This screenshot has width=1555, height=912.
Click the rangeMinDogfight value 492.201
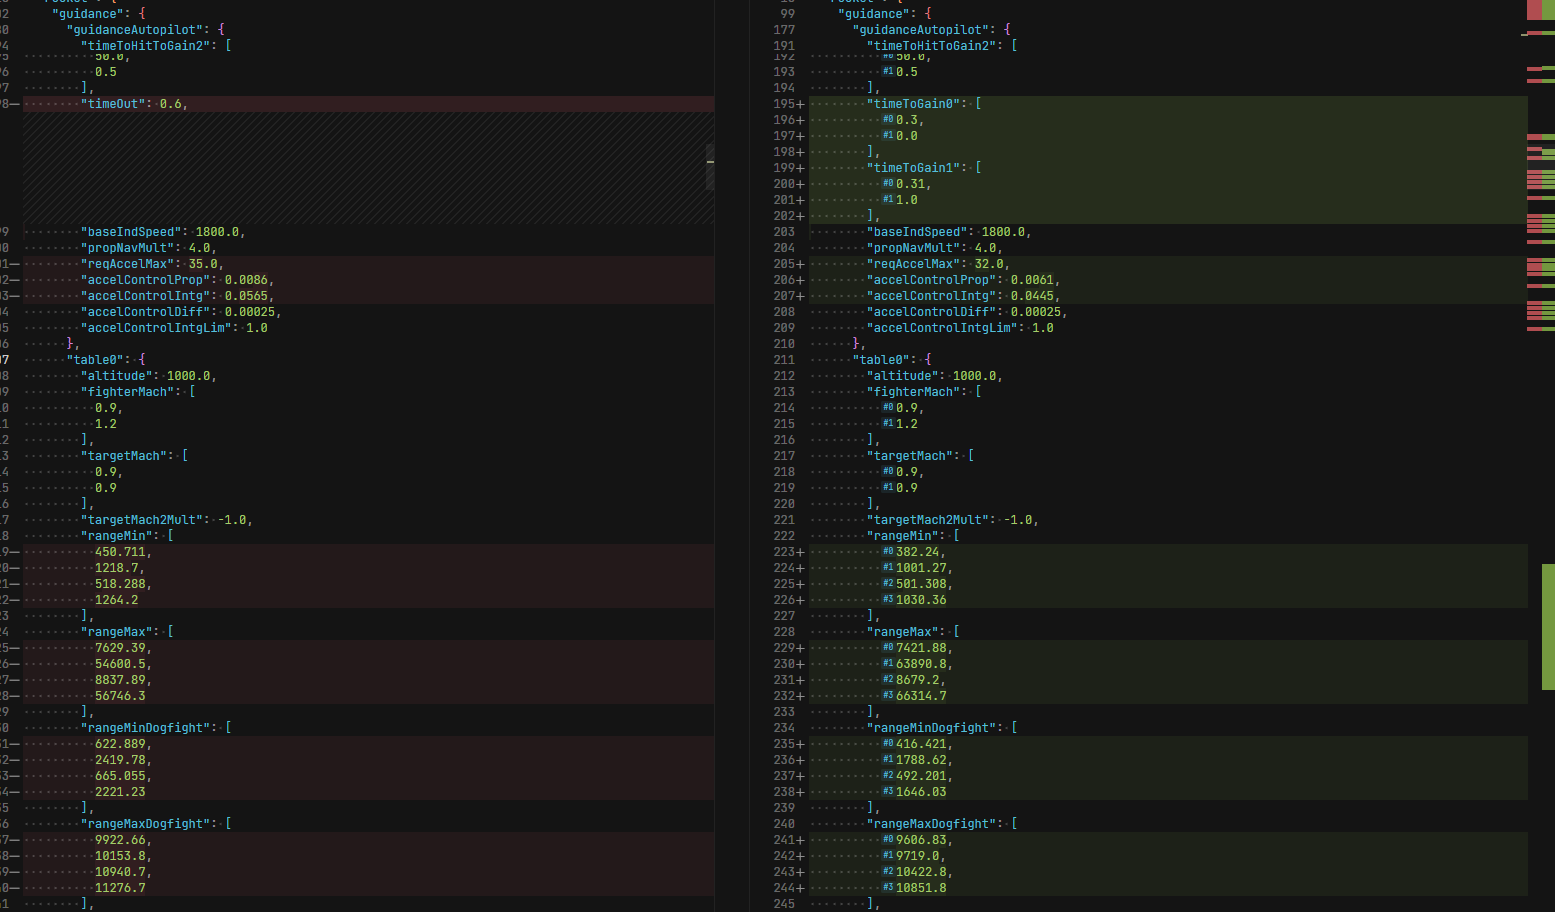921,776
